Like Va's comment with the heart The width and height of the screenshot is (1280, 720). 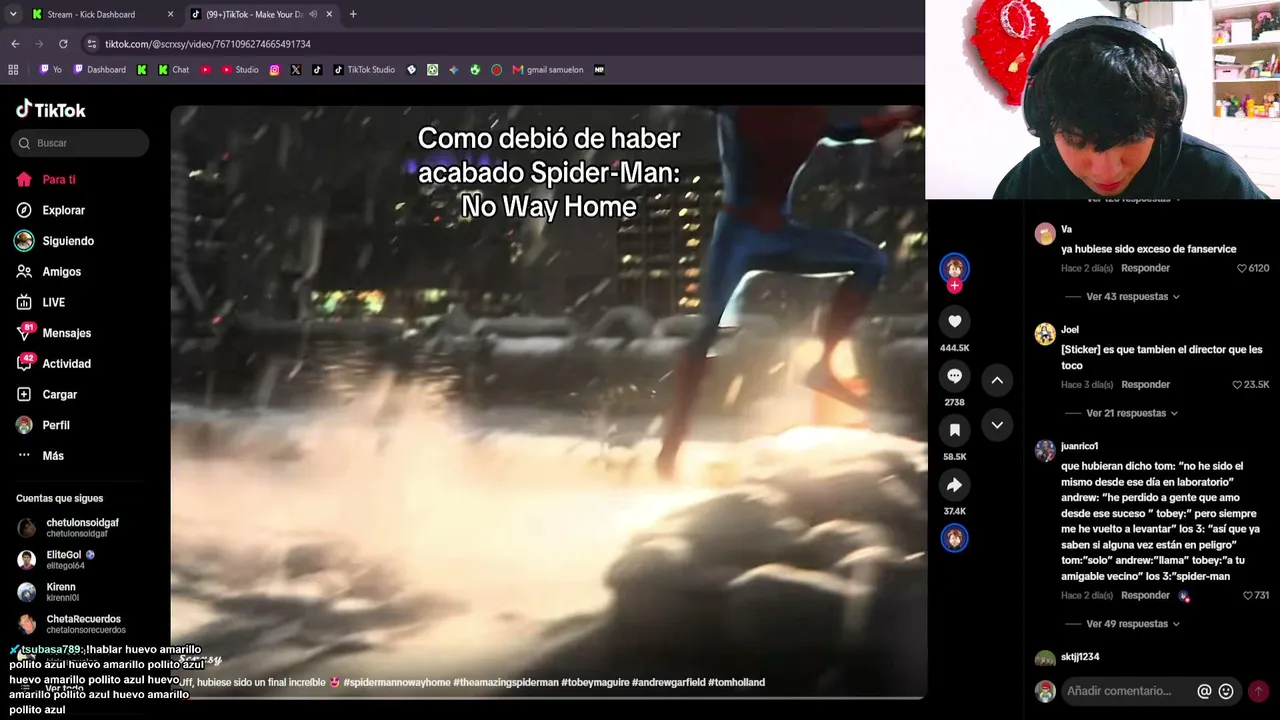click(1242, 268)
